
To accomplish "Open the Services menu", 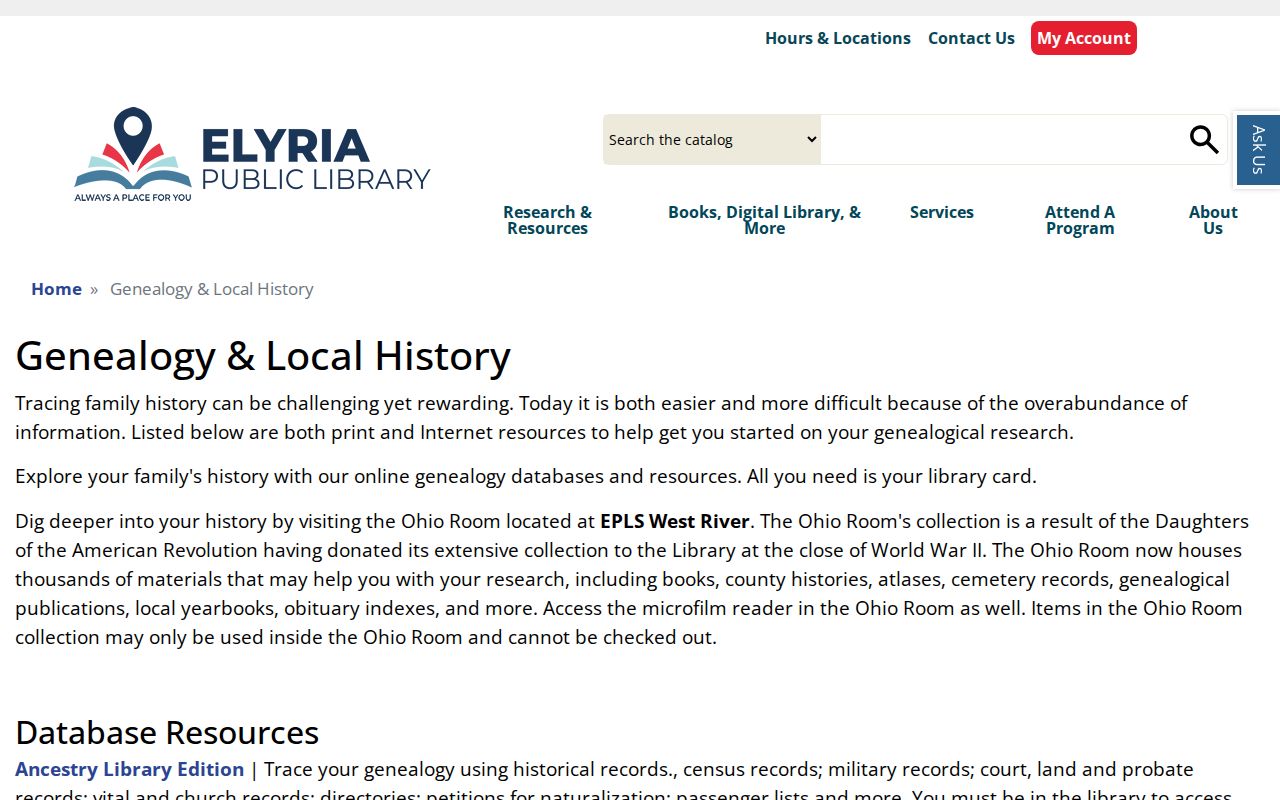I will (x=942, y=212).
